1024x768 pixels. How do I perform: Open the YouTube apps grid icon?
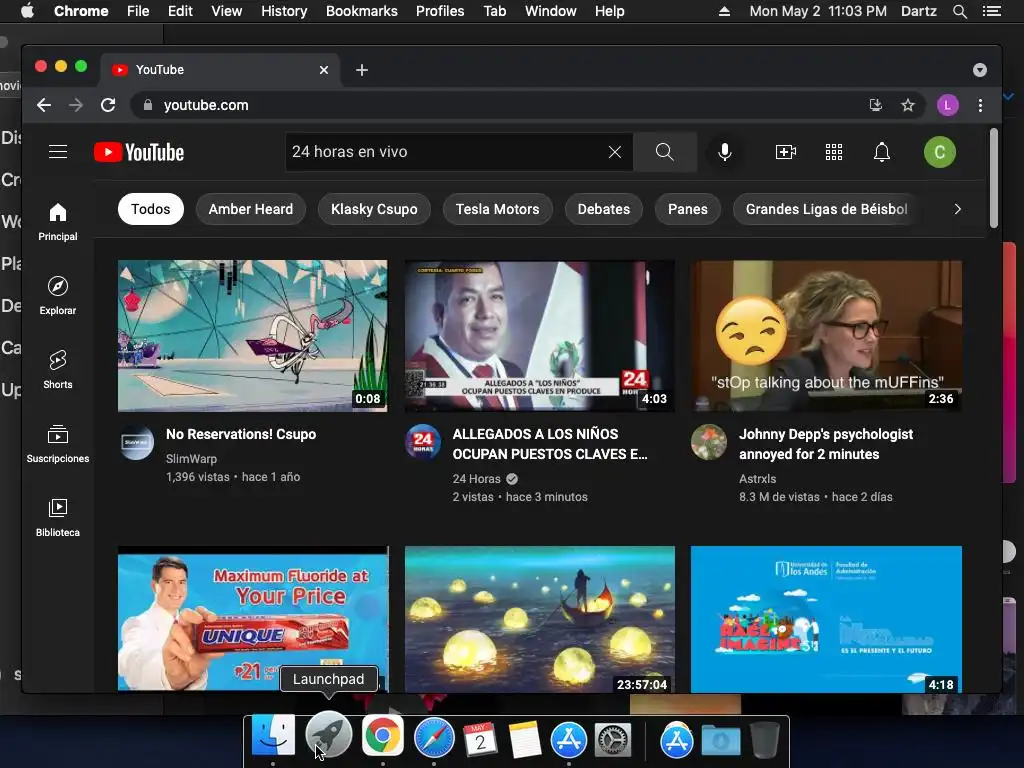pyautogui.click(x=833, y=152)
